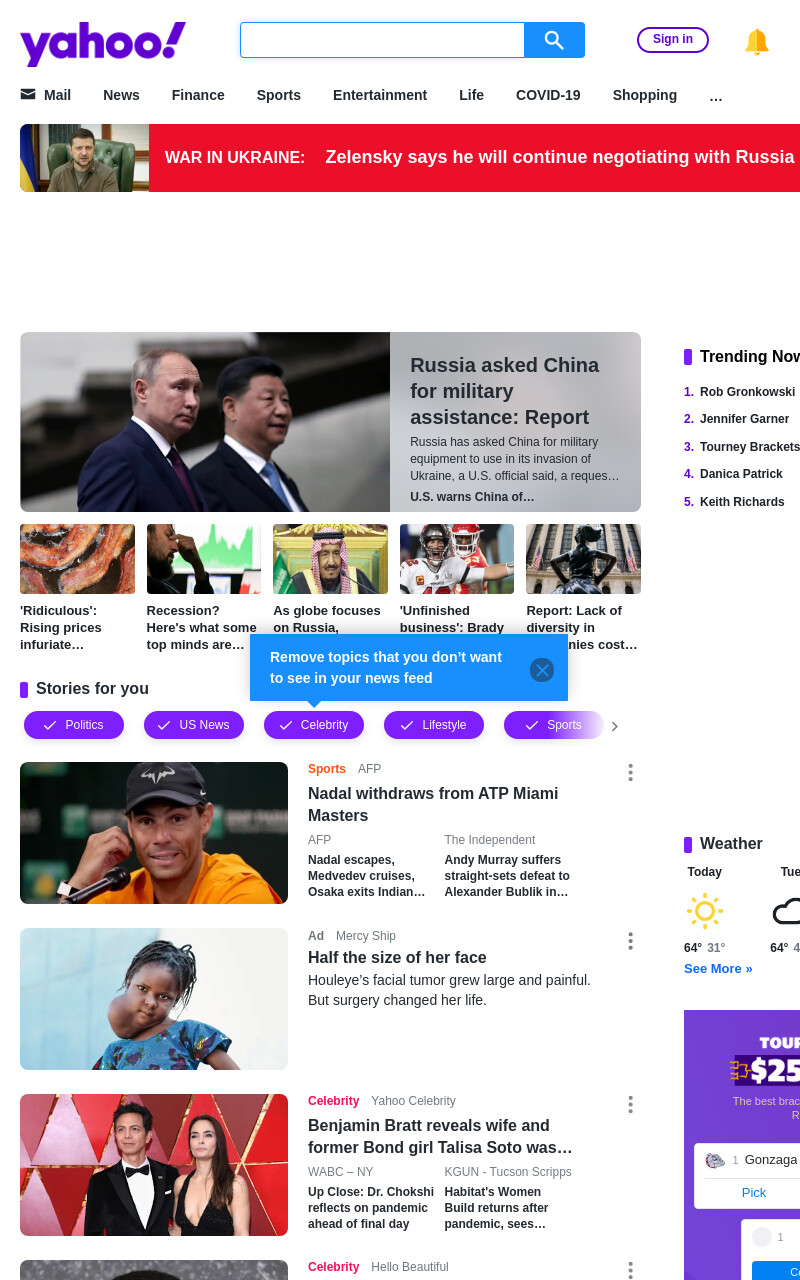
Task: Click the Sports category label on Nadal story
Action: (327, 769)
